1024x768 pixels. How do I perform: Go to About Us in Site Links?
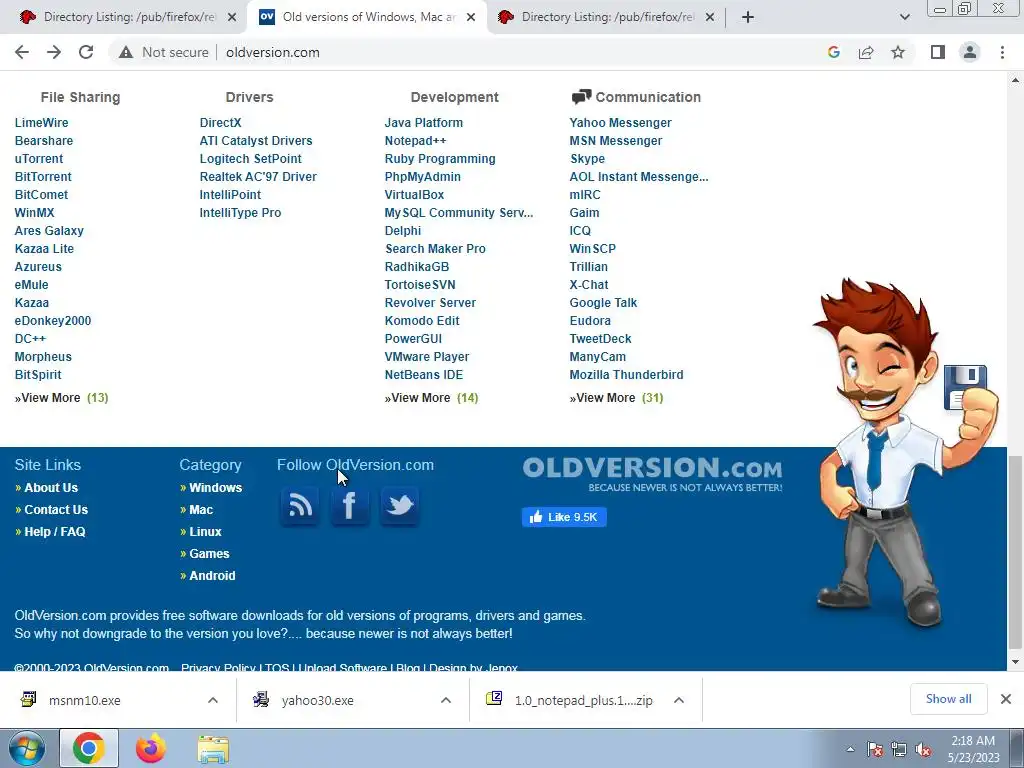(51, 488)
